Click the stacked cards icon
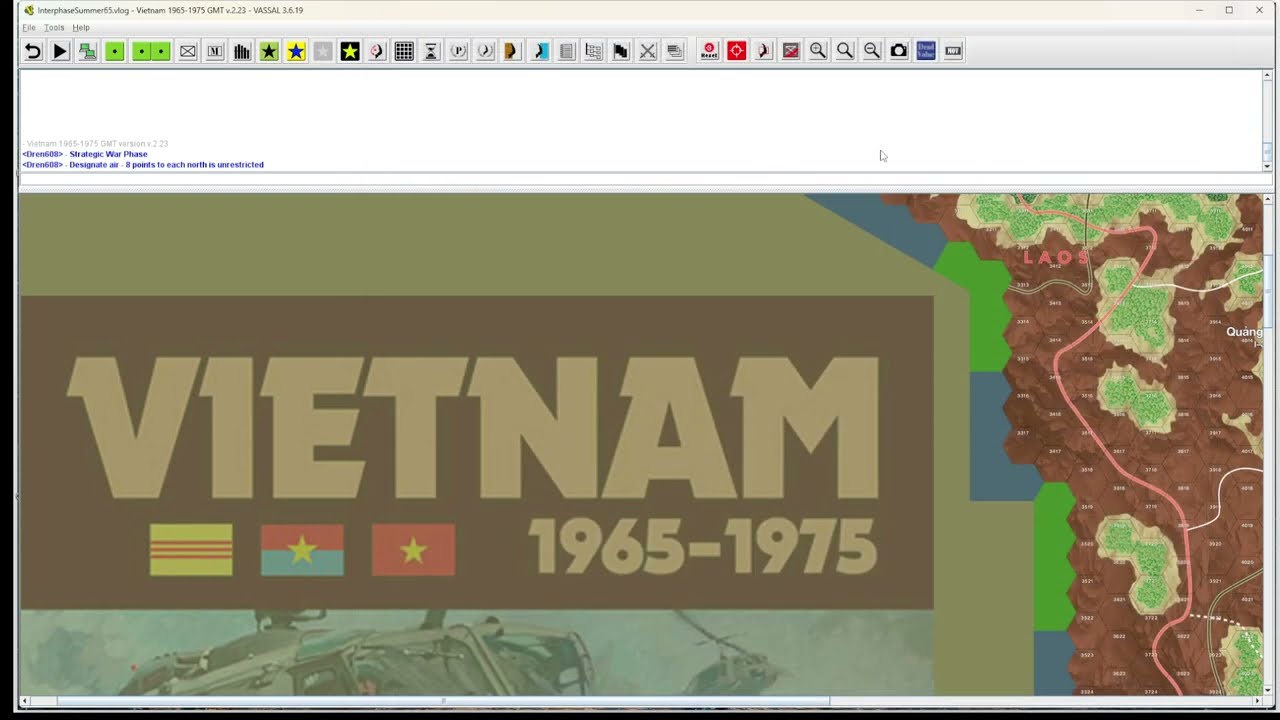 (675, 51)
